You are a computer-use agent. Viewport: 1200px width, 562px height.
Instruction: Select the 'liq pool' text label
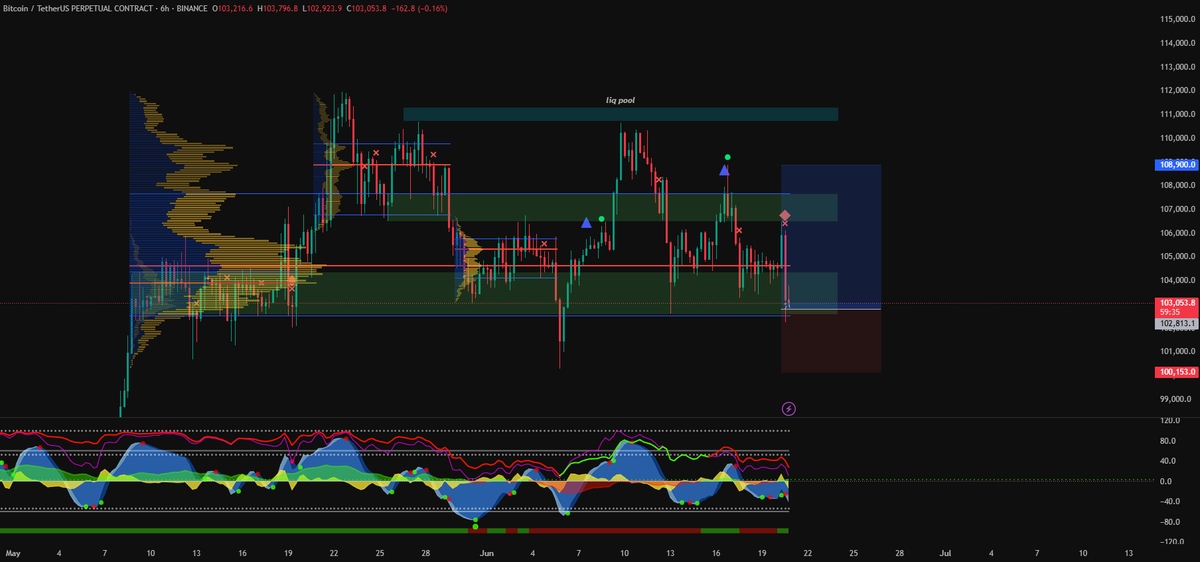tap(620, 101)
